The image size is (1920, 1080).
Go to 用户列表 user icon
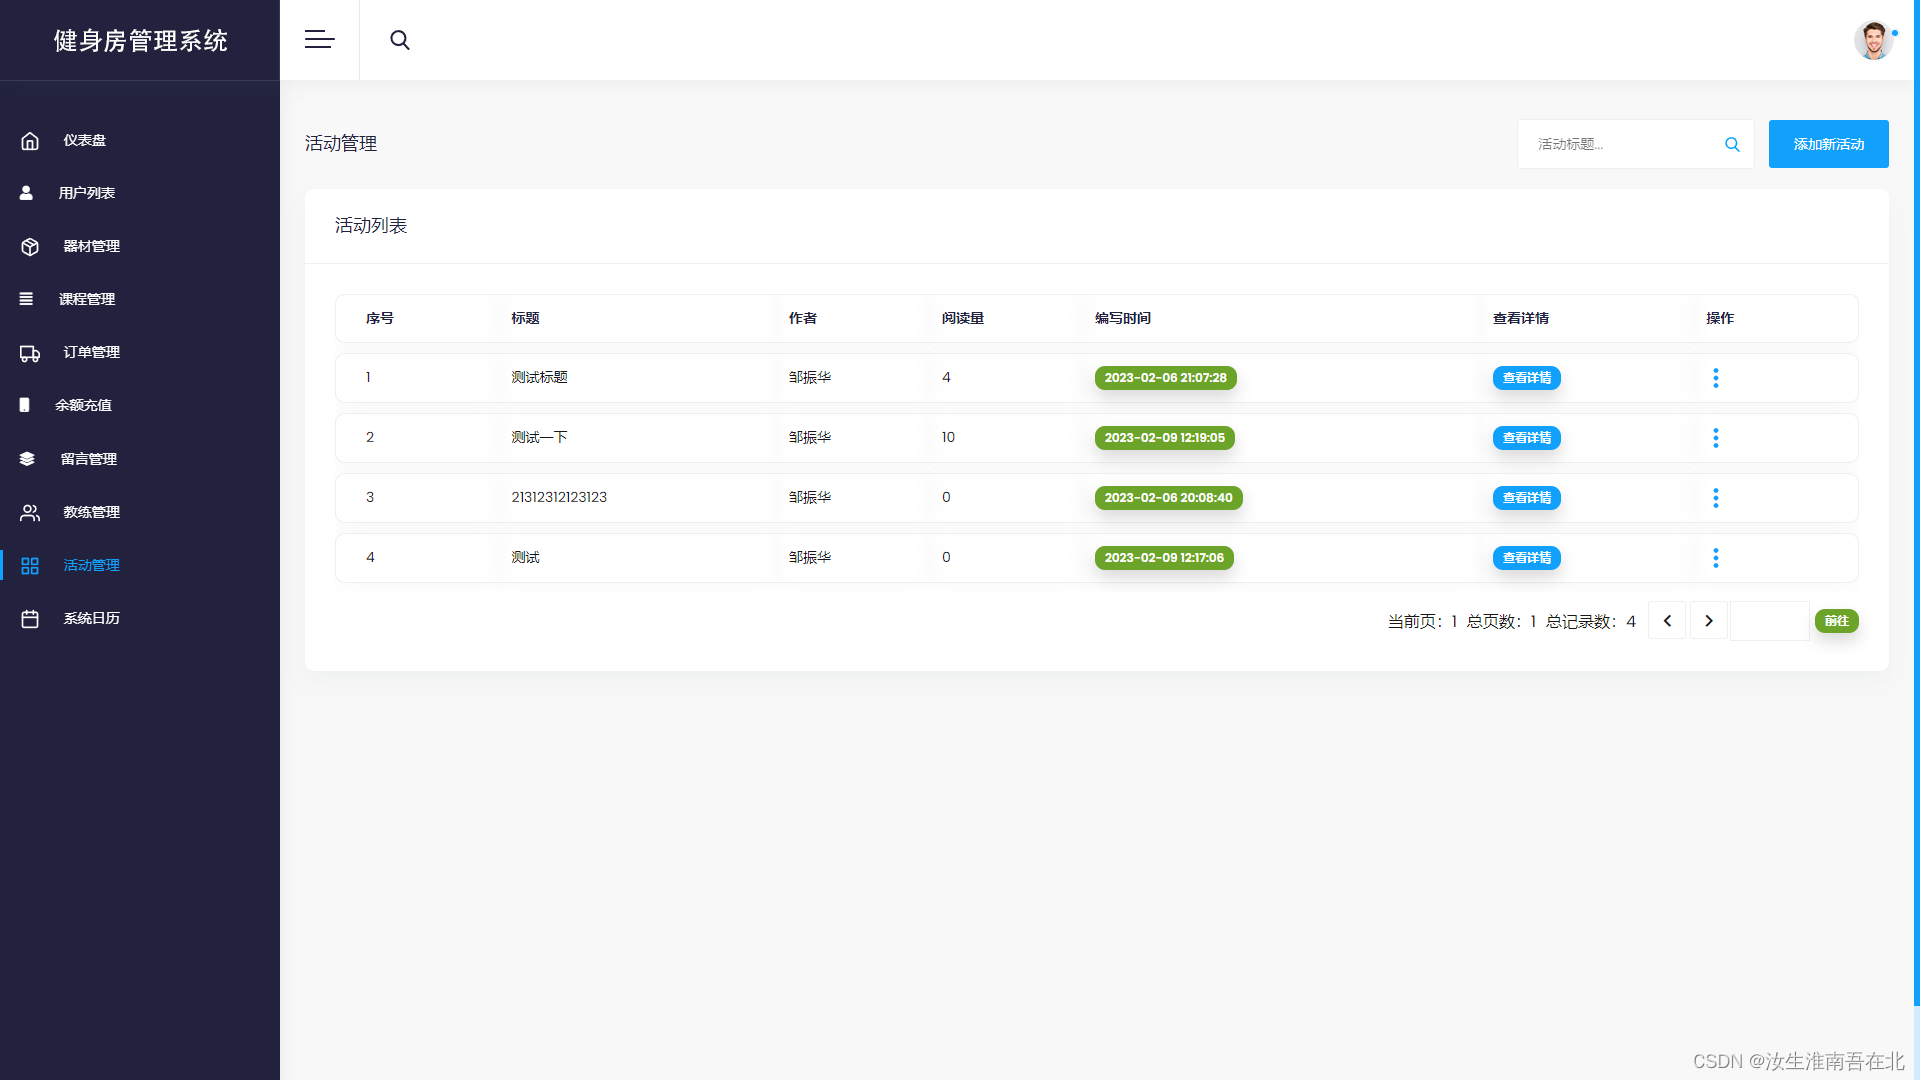pyautogui.click(x=27, y=193)
